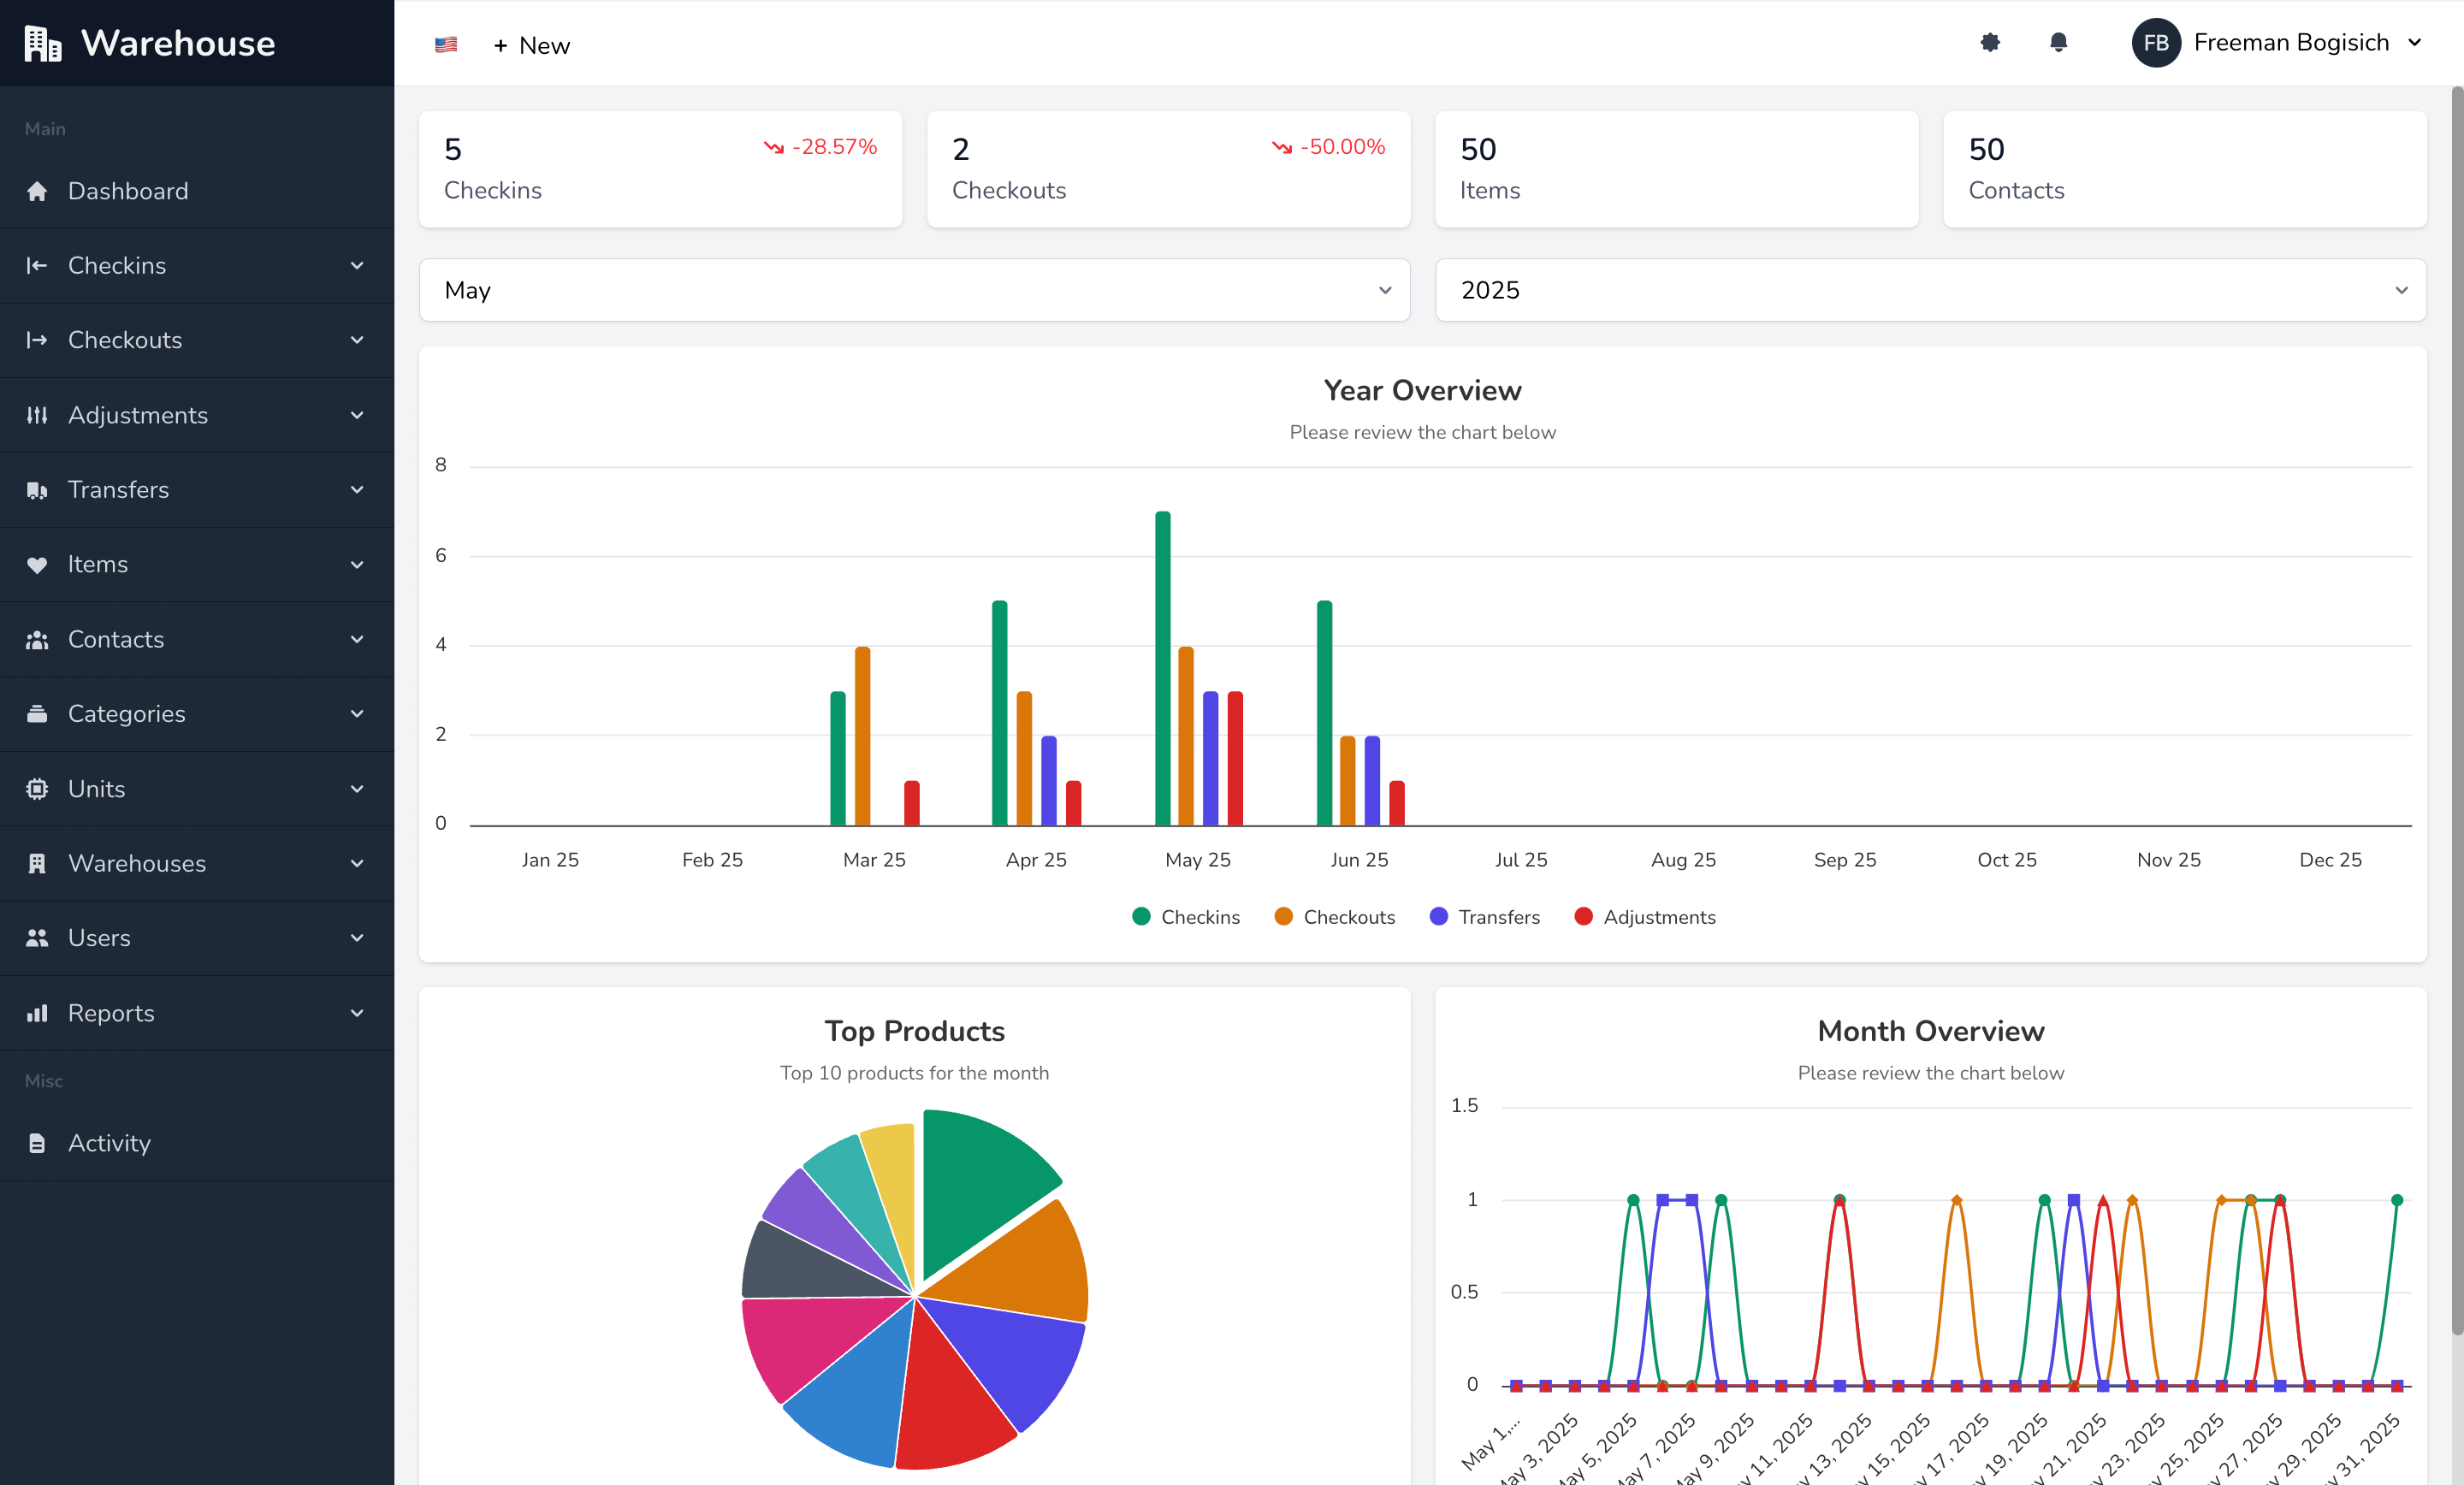Click the Dashboard home icon

point(37,191)
